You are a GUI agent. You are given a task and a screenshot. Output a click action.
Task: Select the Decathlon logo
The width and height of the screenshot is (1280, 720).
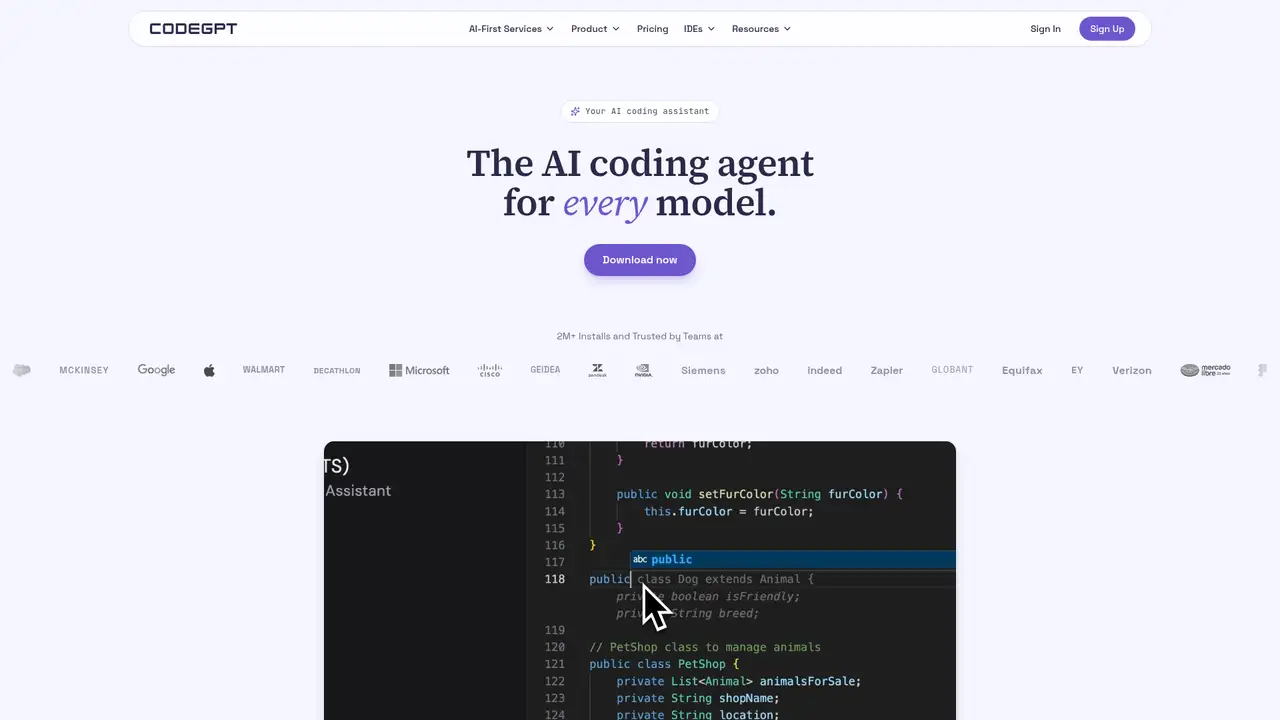click(x=337, y=370)
